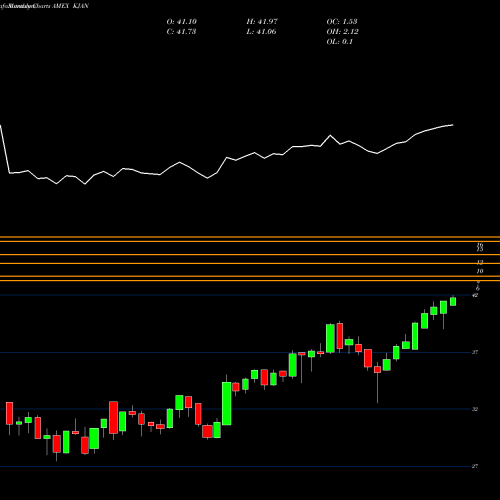Click the OH: 2.12 reading

[342, 32]
